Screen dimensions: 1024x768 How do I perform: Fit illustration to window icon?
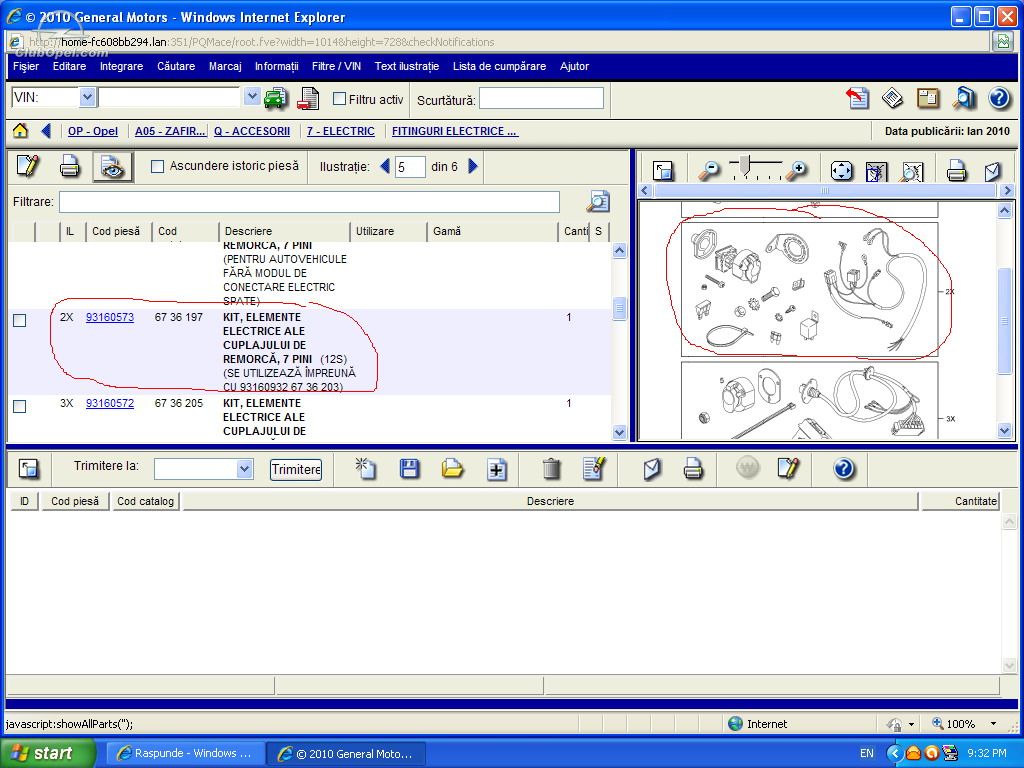(841, 170)
